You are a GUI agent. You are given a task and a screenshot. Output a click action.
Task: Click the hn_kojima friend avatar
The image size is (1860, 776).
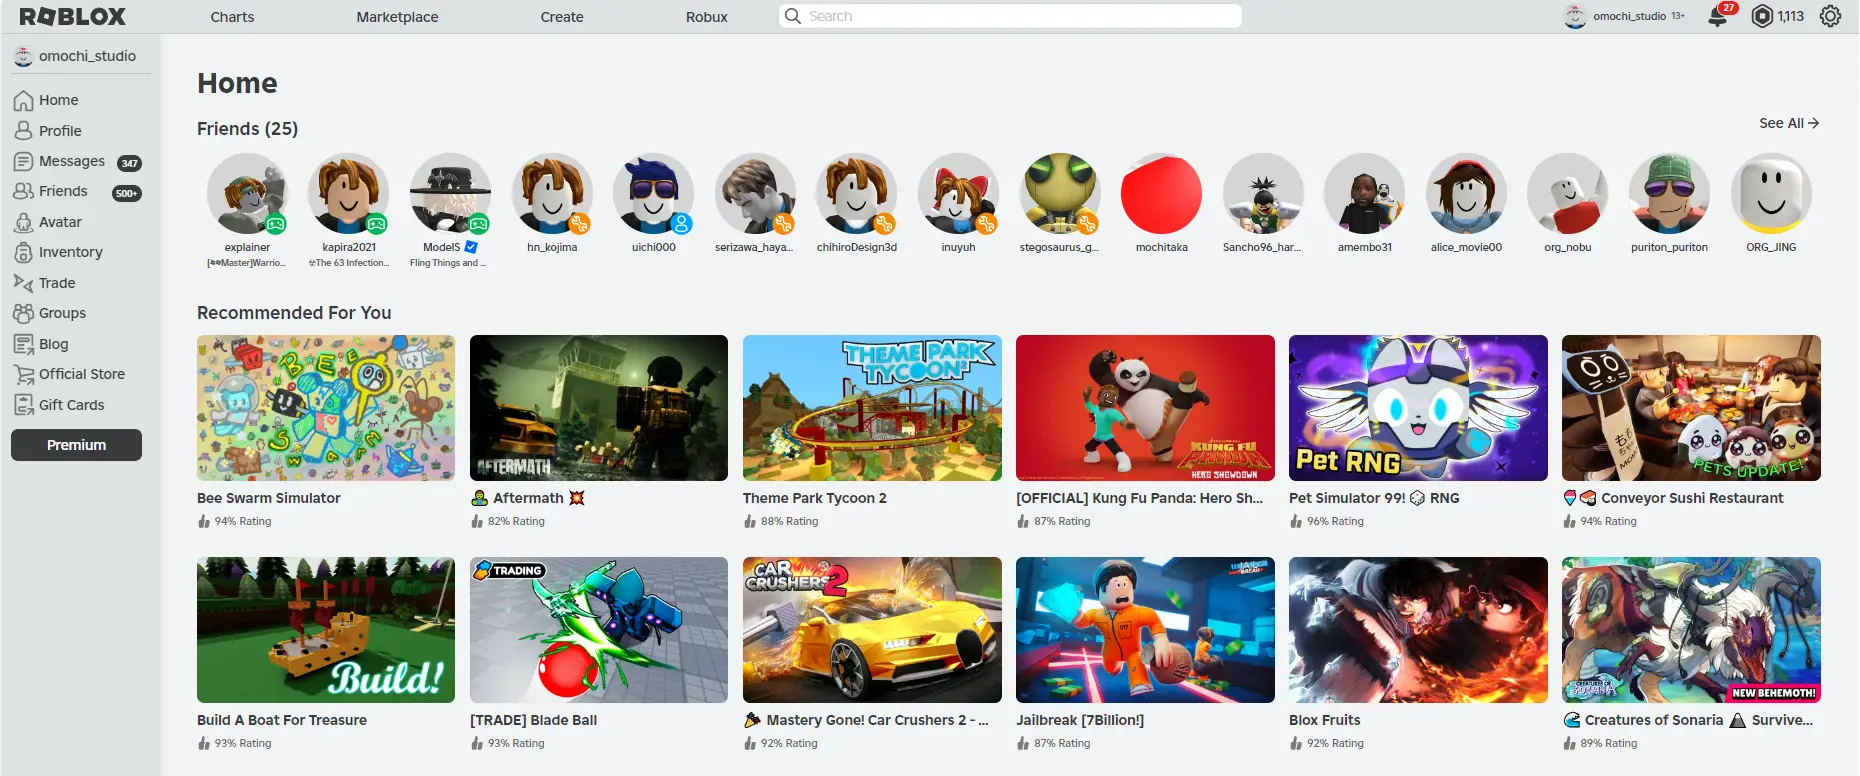[x=552, y=193]
